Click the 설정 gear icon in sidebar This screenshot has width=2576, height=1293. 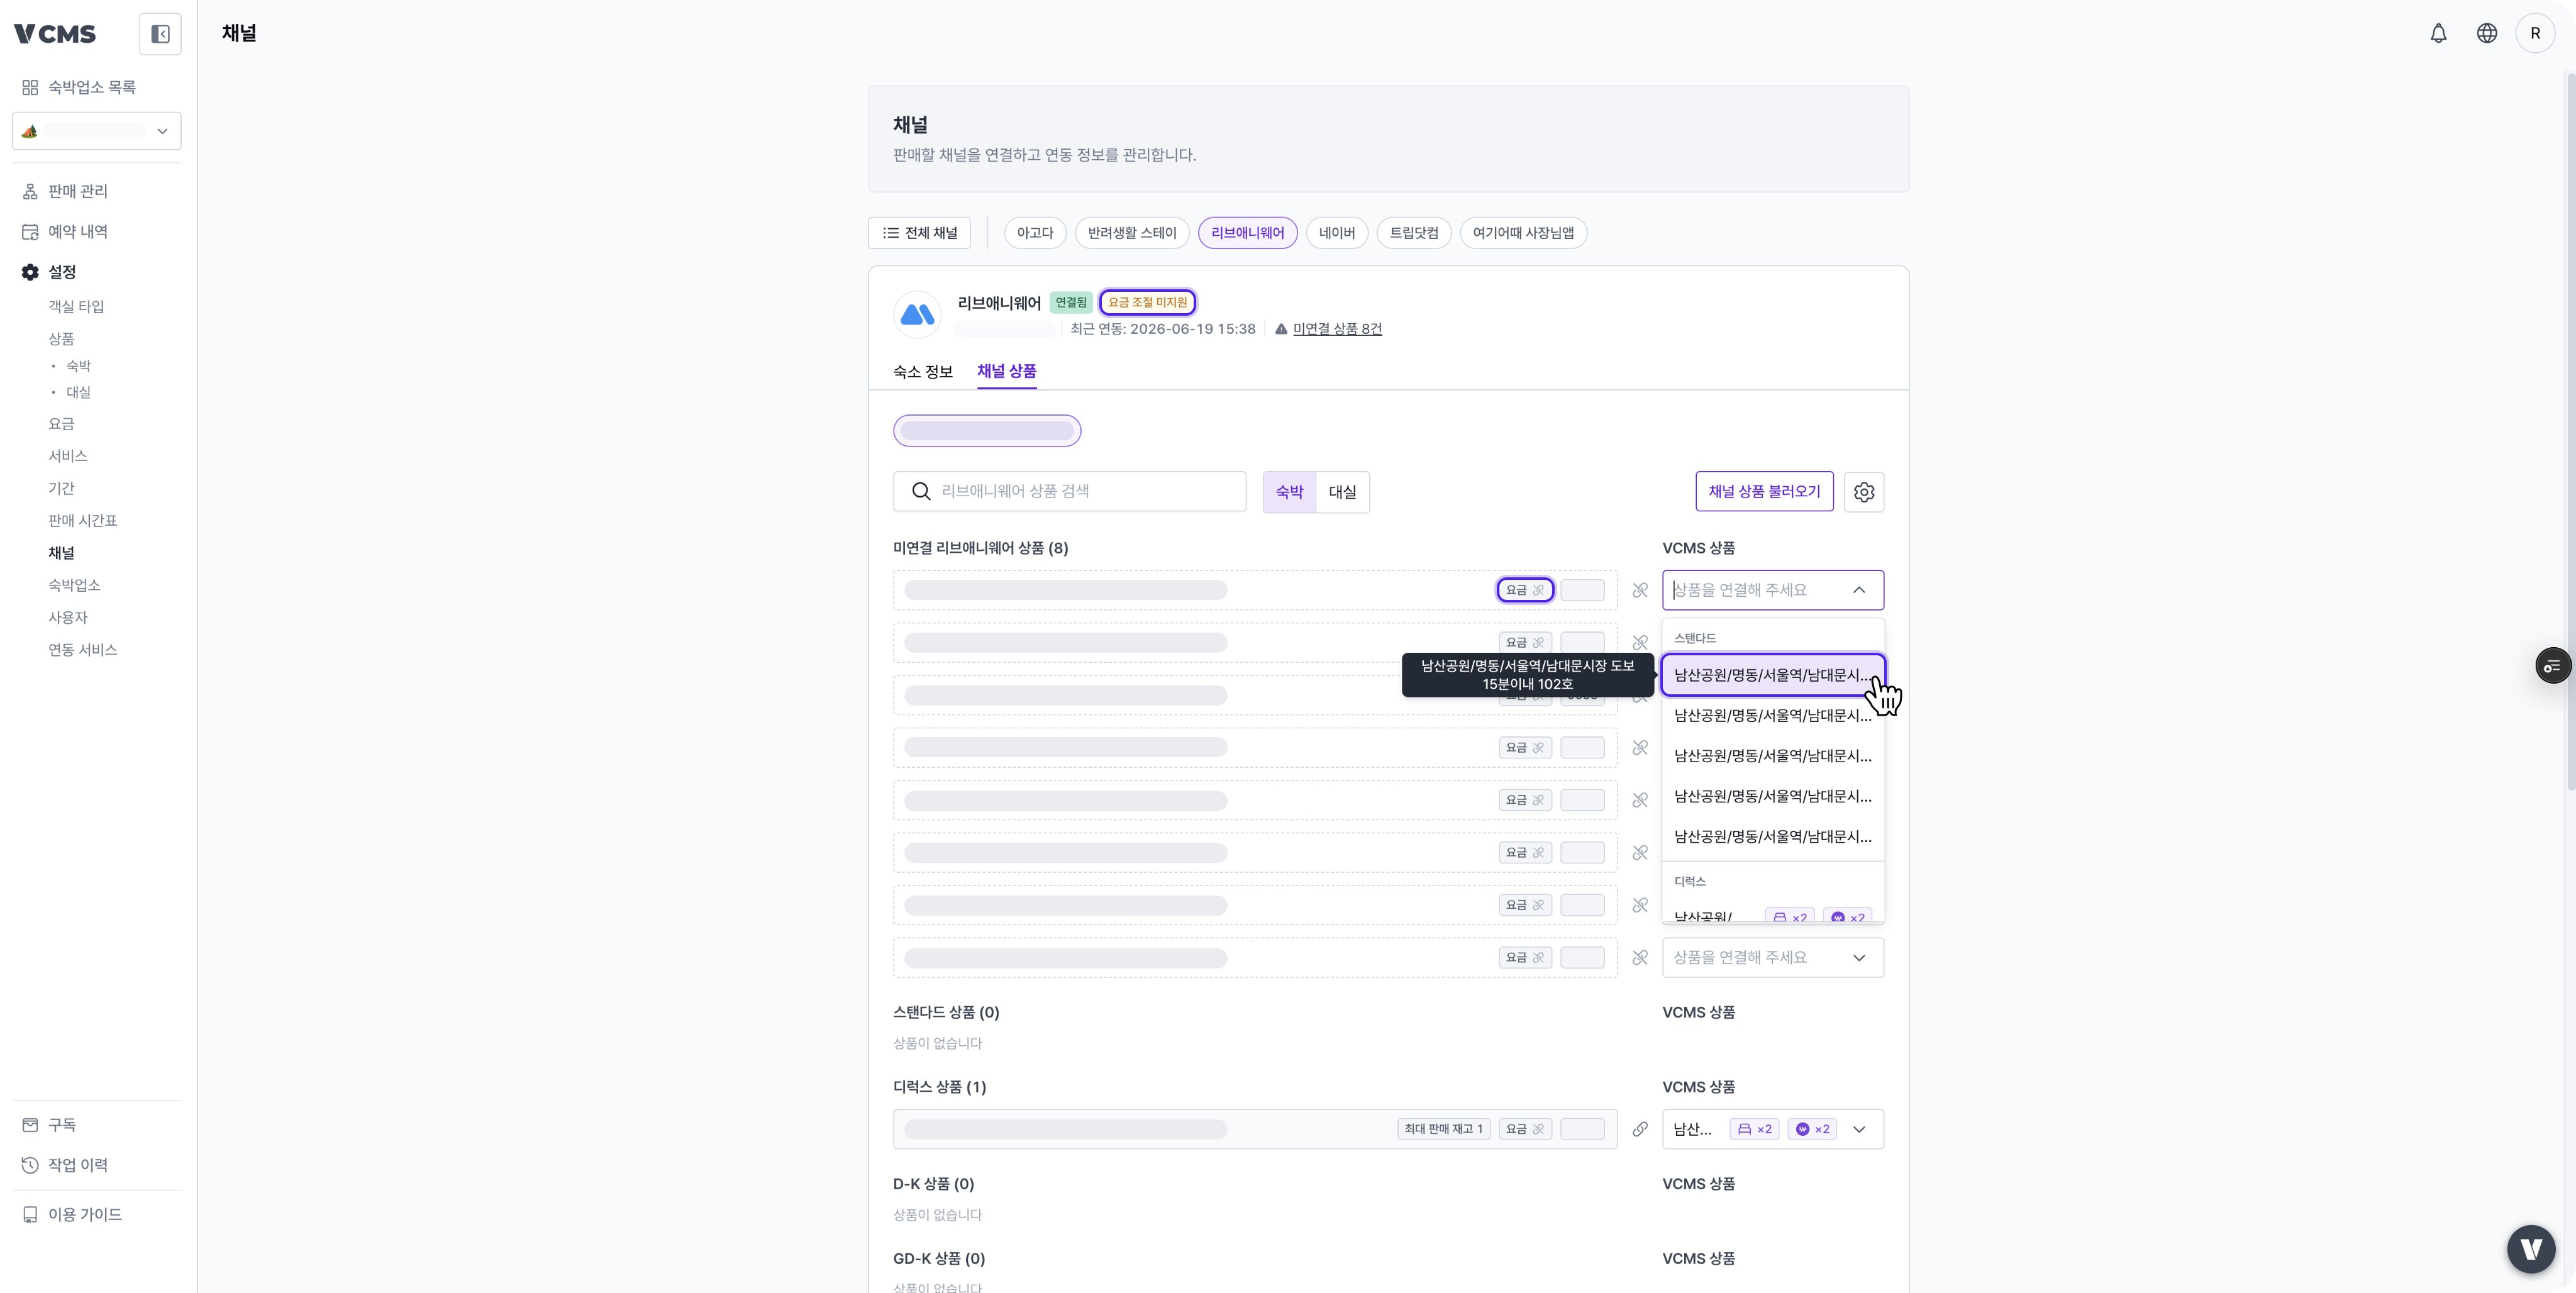pos(30,272)
